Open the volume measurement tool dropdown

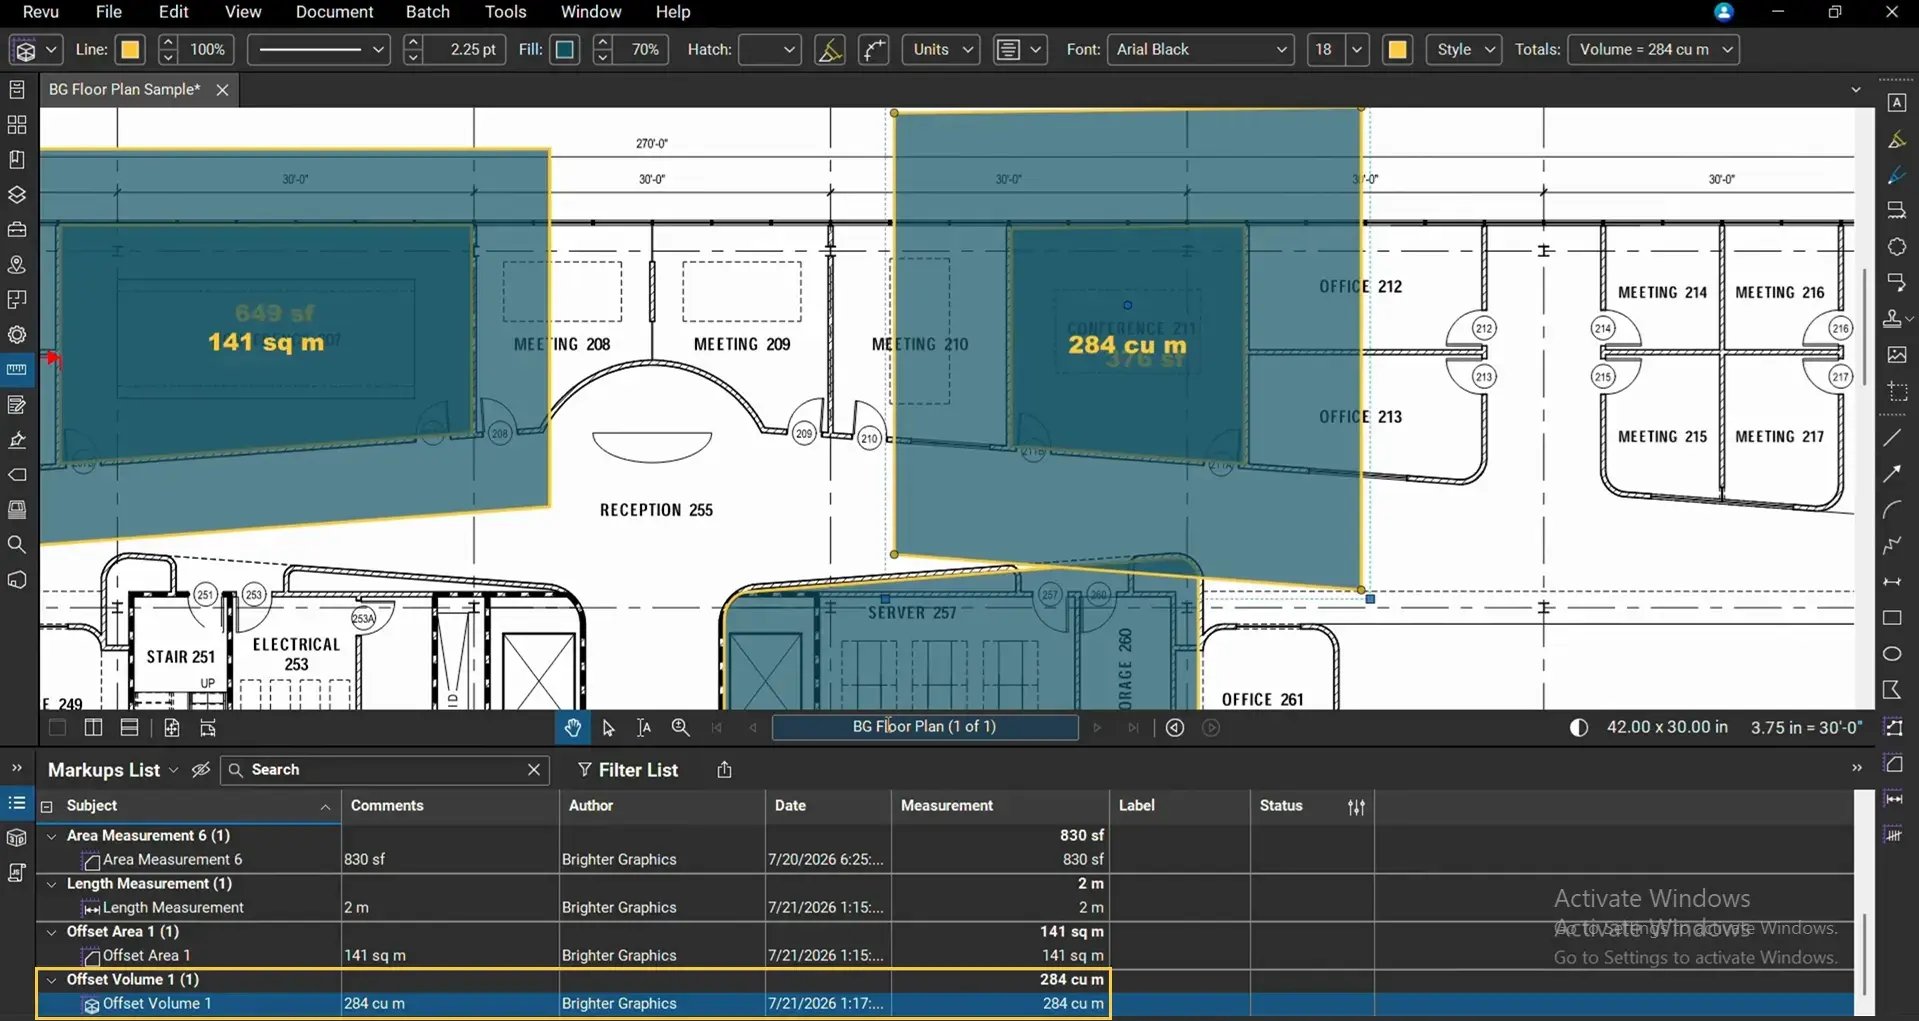(52, 50)
